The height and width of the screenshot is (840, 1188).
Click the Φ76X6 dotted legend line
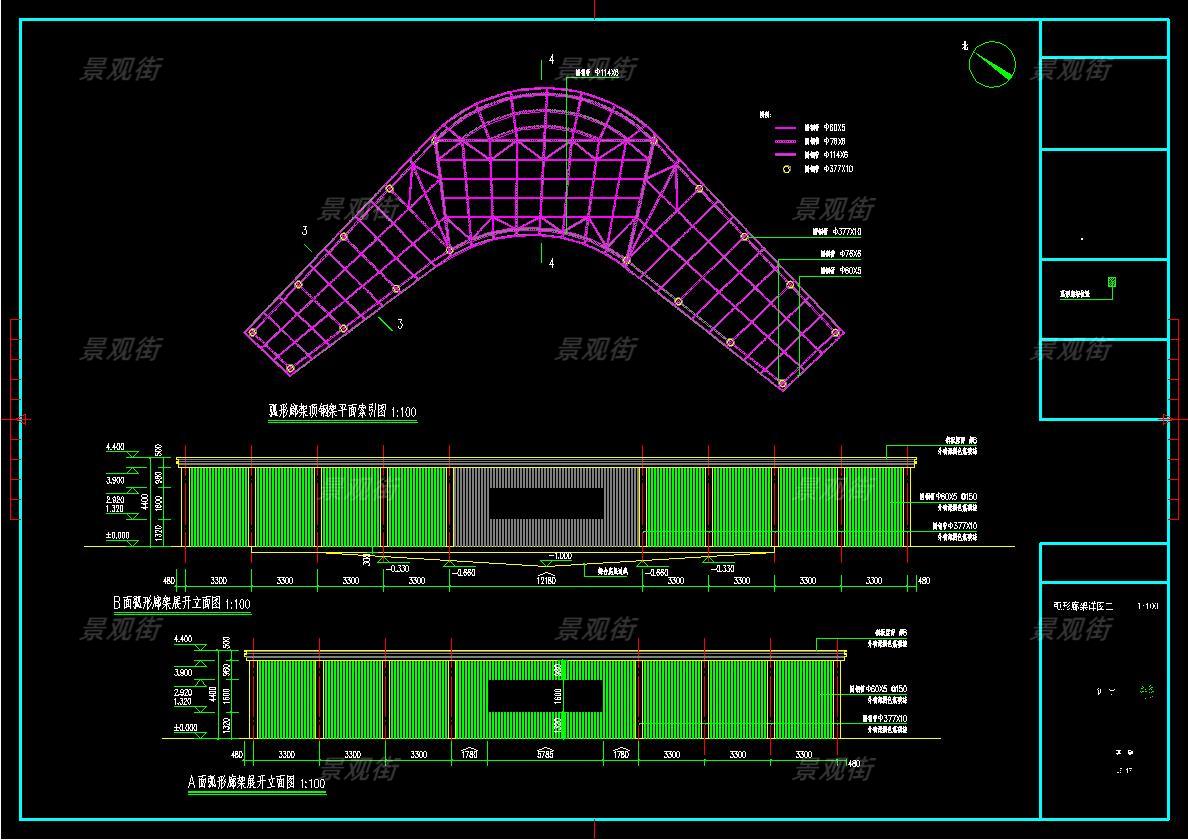(x=785, y=142)
